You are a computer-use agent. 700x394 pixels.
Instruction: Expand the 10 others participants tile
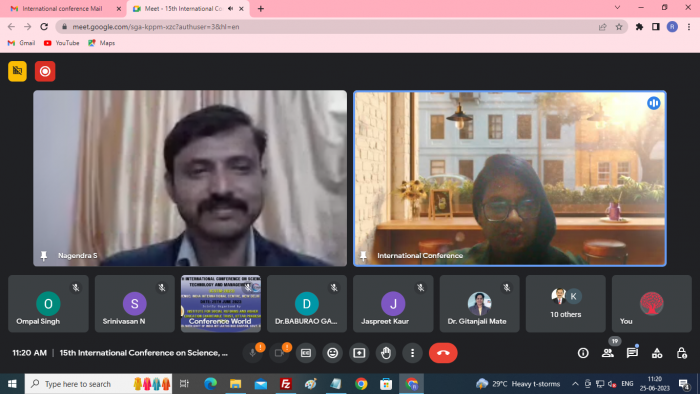coord(566,303)
